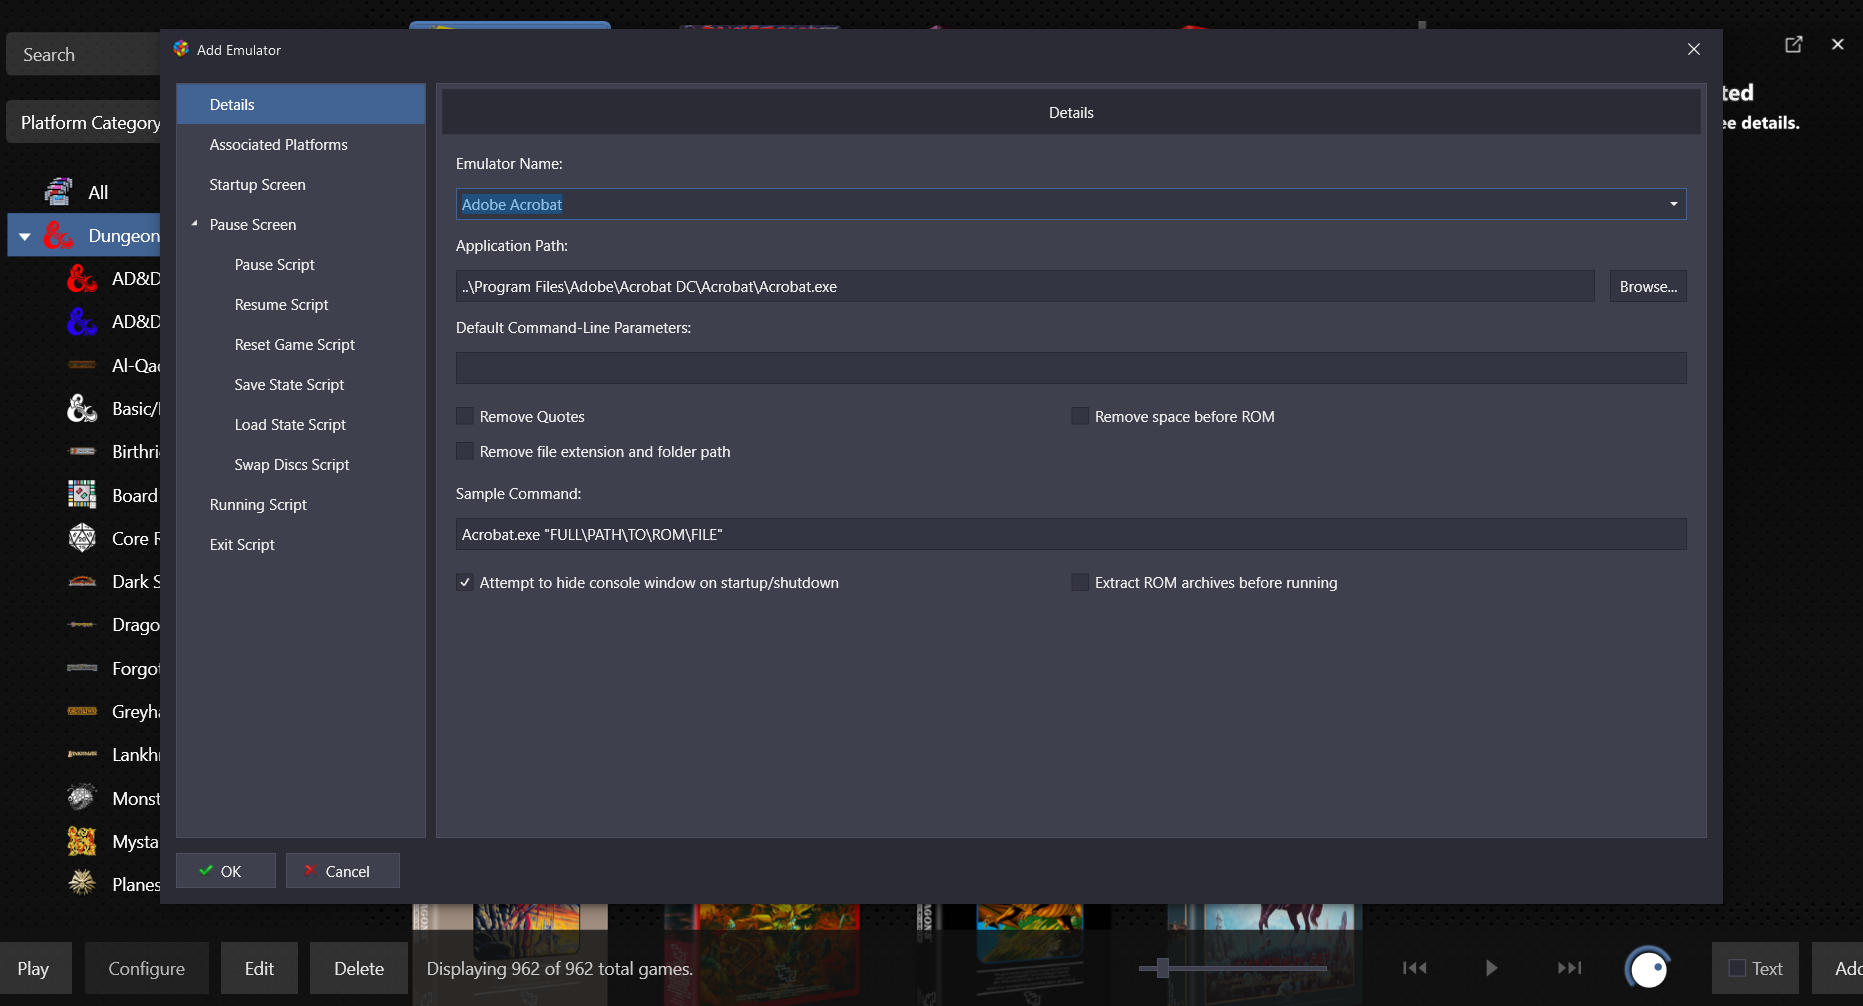
Task: Click the Greyhawk platform icon
Action: 82,711
